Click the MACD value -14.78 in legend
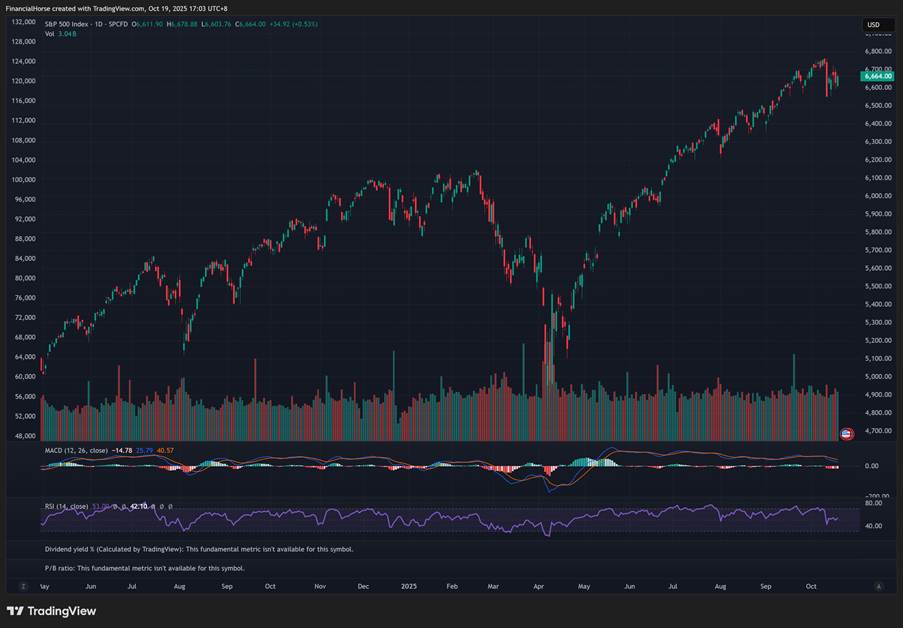This screenshot has width=903, height=628. (122, 451)
